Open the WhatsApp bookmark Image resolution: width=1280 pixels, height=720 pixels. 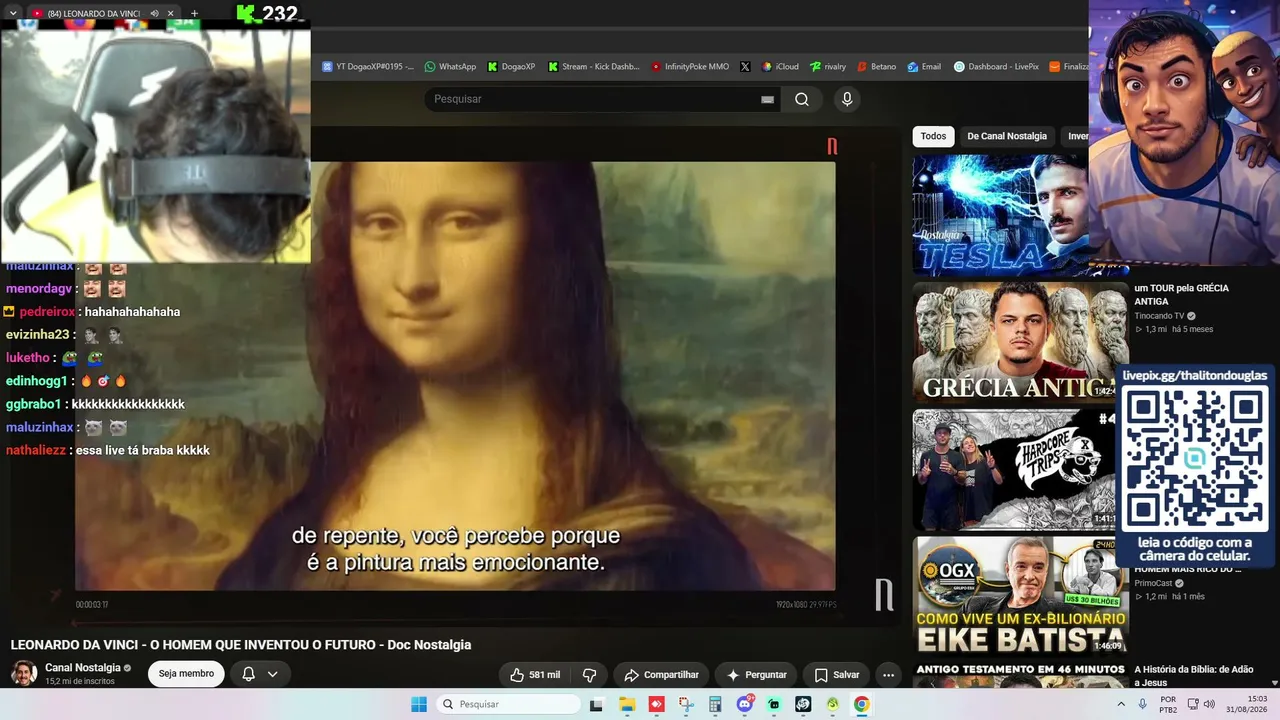pyautogui.click(x=450, y=67)
